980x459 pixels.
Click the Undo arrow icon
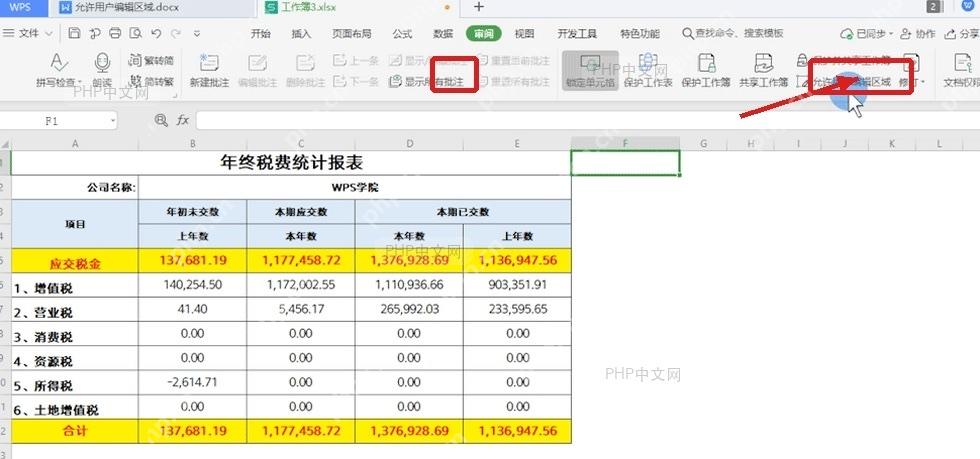coord(156,33)
